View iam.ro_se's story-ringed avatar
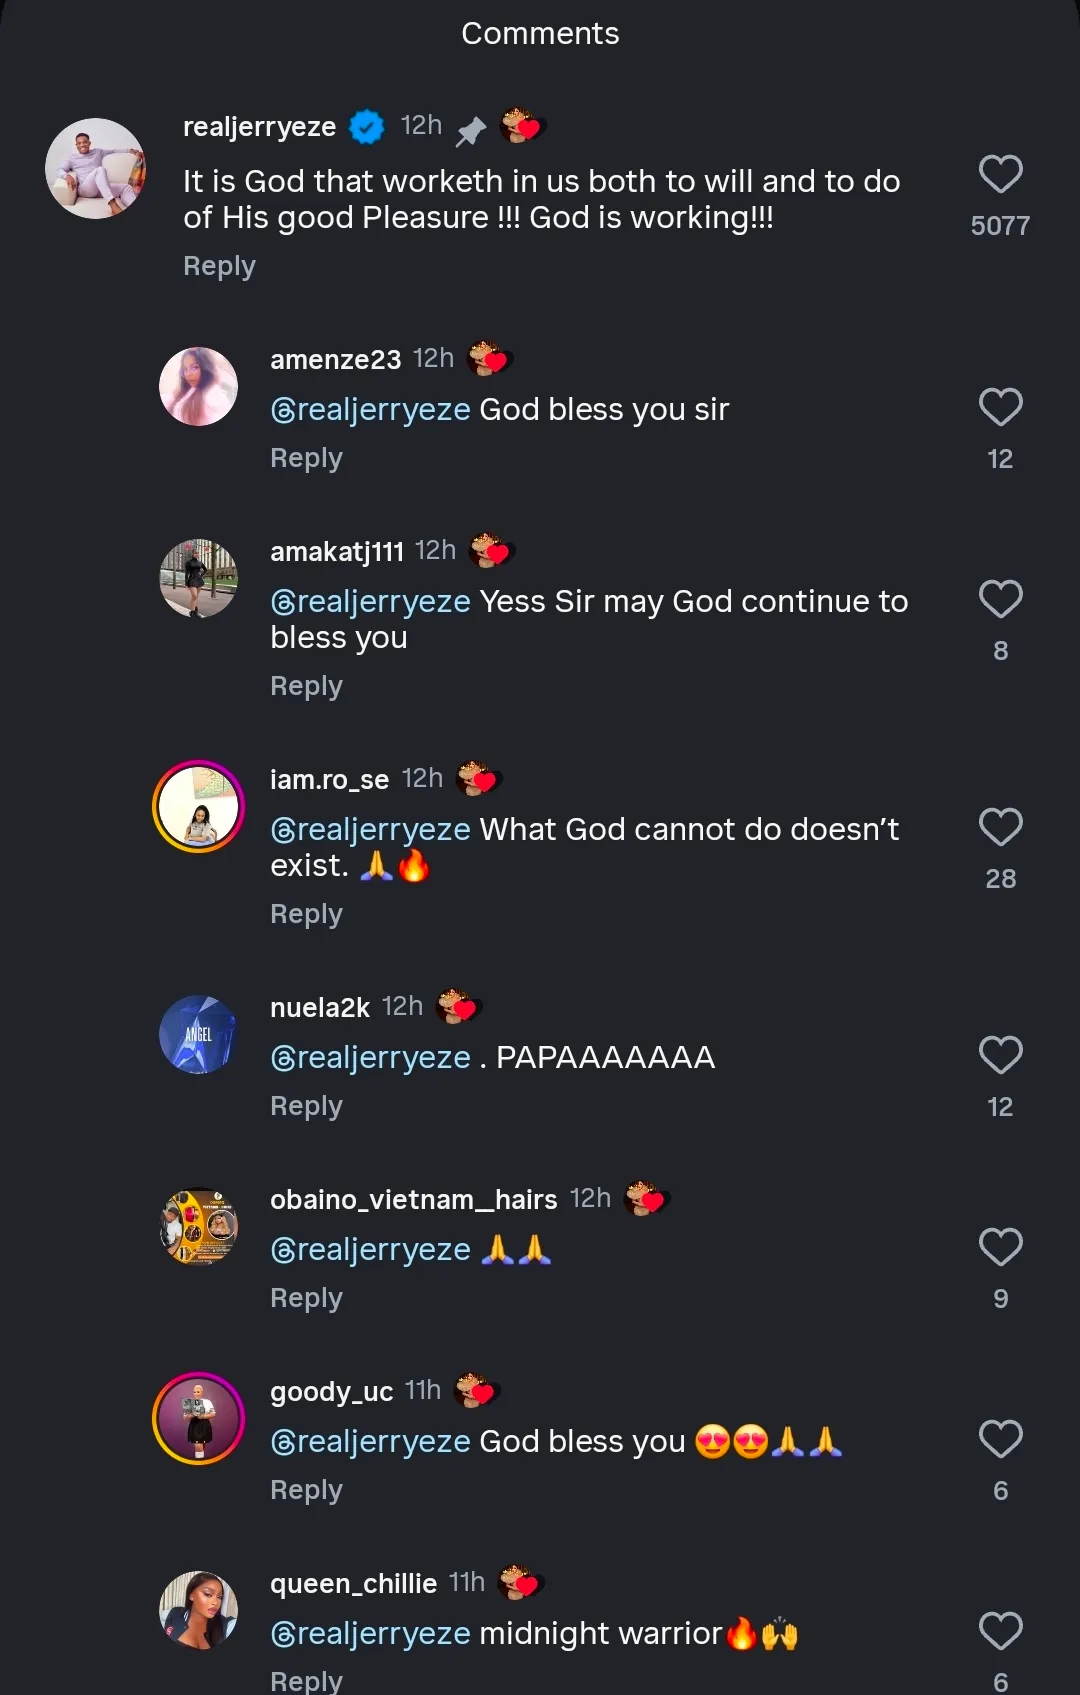The image size is (1080, 1695). pos(199,807)
